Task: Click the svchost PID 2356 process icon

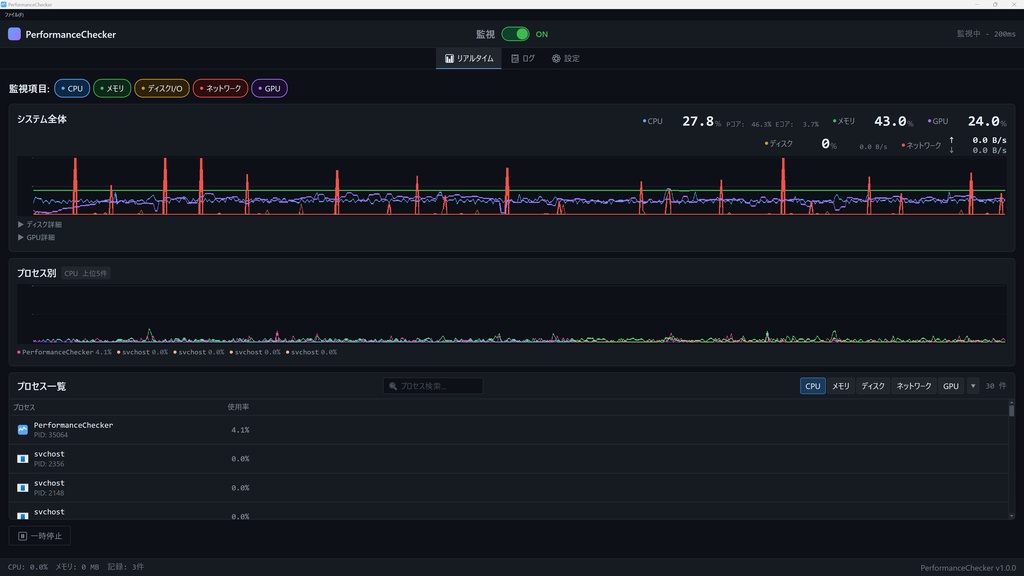Action: point(22,458)
